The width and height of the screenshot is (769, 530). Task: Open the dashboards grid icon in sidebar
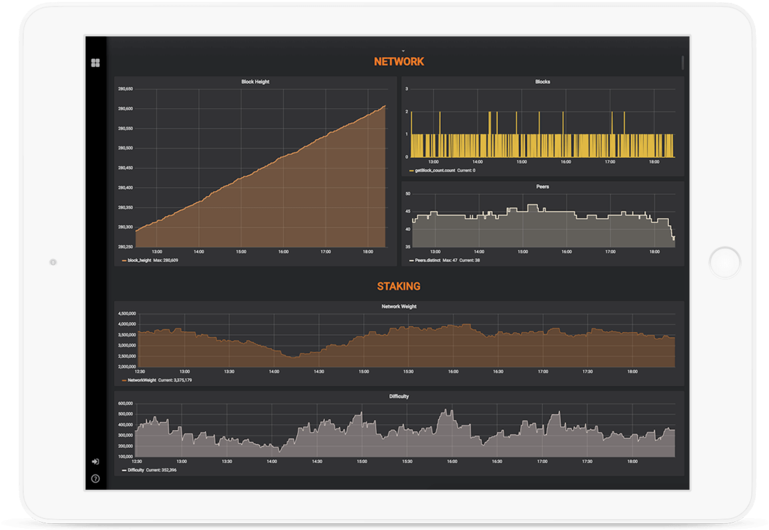coord(96,63)
